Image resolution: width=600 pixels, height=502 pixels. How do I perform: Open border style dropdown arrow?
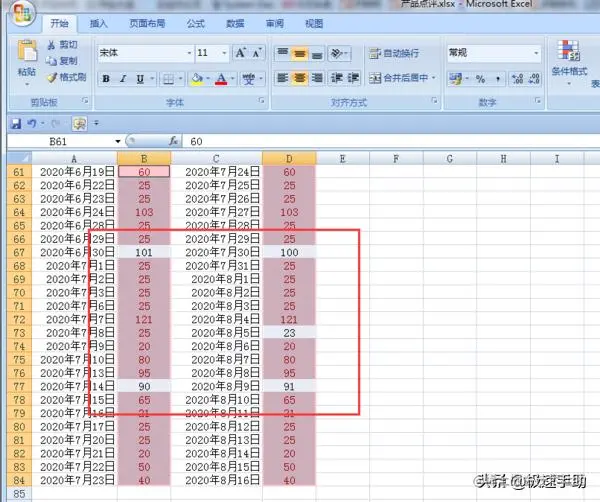[180, 79]
